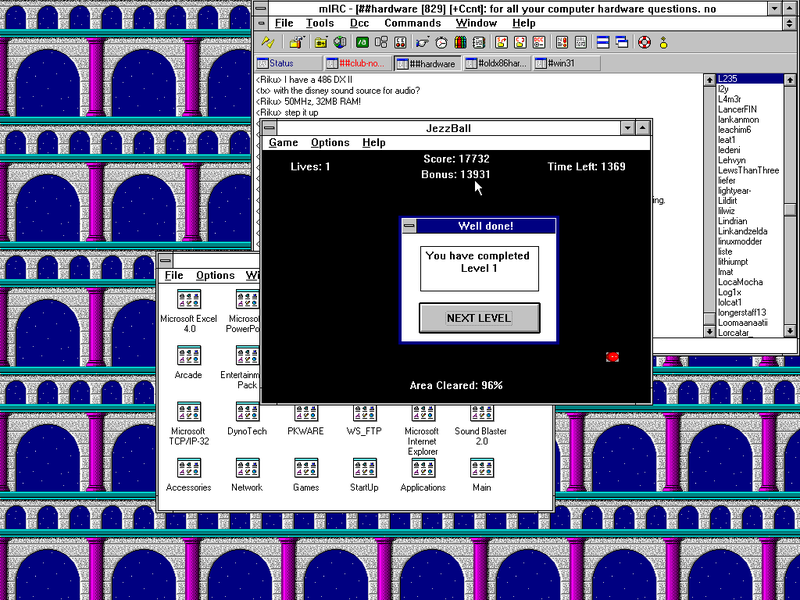Click the lightning bolt Connect icon in mIRC
Viewport: 800px width, 600px height.
tap(268, 43)
